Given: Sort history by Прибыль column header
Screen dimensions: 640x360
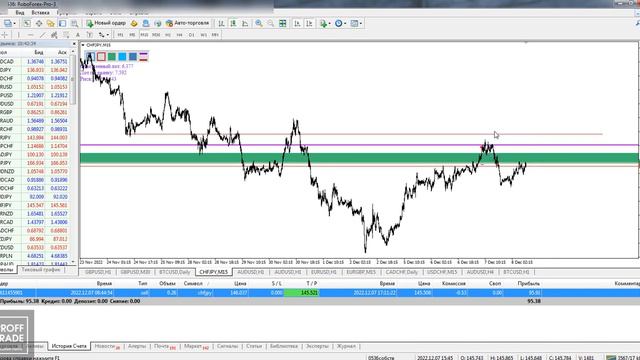Looking at the screenshot, I should tap(529, 283).
